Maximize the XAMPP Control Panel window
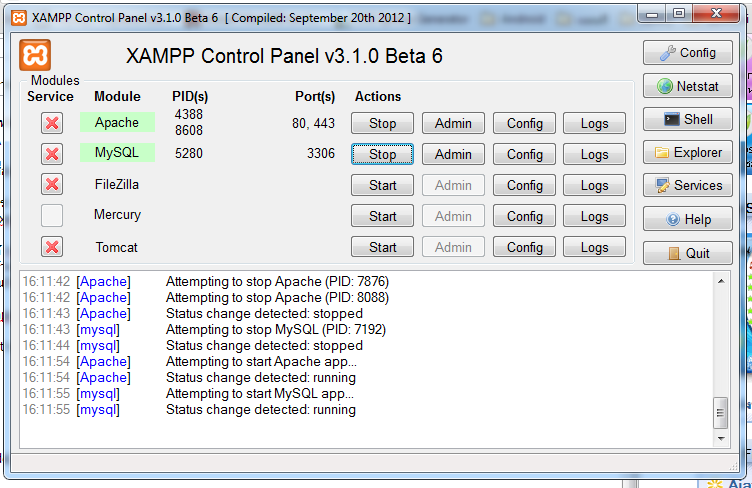752x488 pixels. [679, 13]
